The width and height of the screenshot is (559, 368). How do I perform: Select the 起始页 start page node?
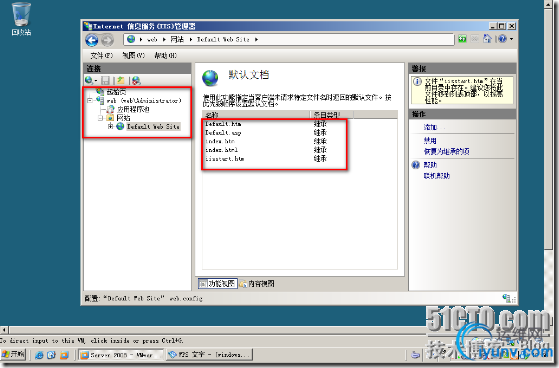coord(116,92)
